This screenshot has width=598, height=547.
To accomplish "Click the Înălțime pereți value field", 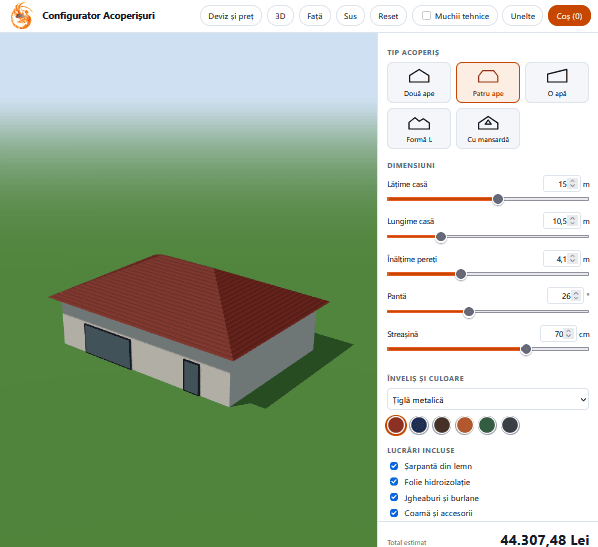I will coord(561,259).
